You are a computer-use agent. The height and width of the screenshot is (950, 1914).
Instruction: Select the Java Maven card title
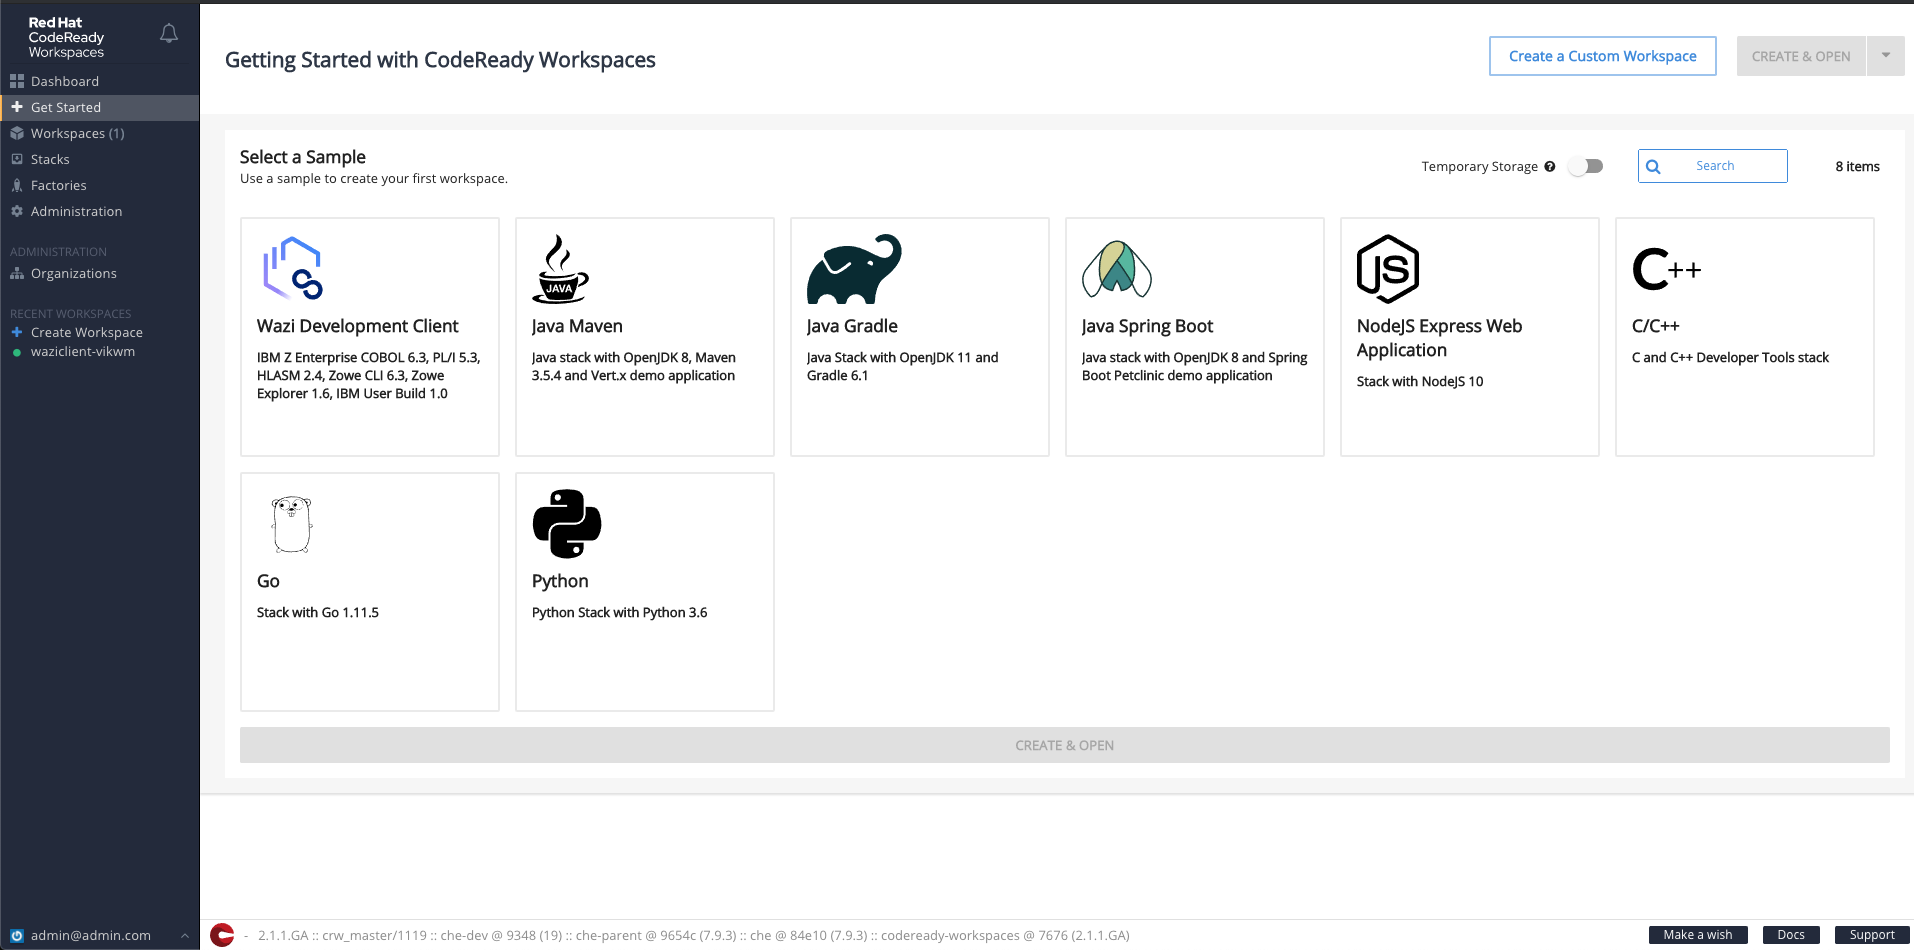tap(577, 326)
